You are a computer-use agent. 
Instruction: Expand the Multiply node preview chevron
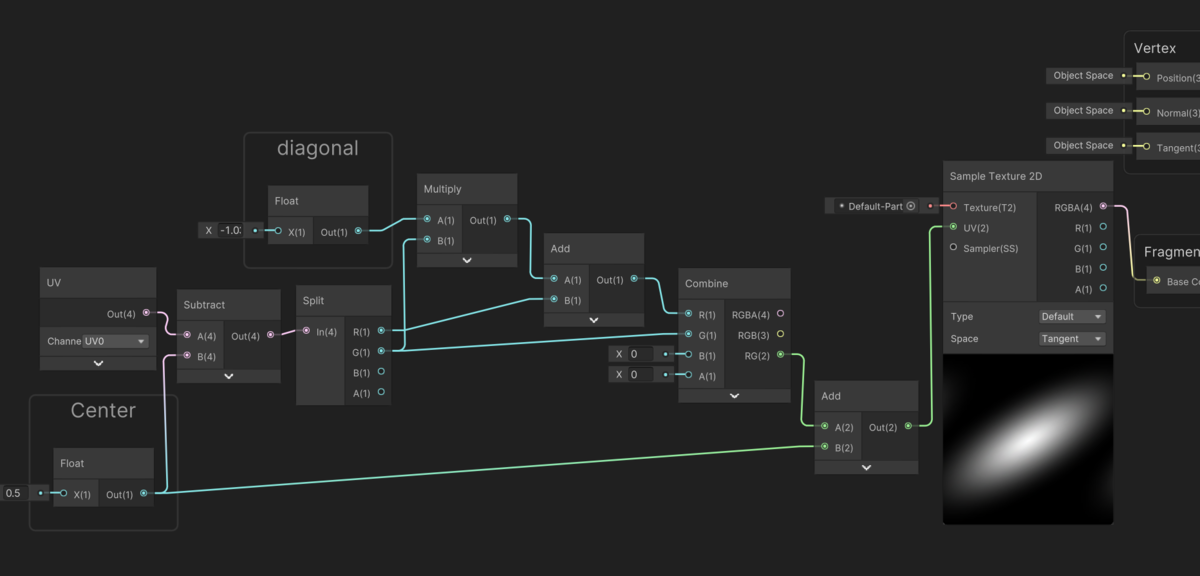pos(467,260)
